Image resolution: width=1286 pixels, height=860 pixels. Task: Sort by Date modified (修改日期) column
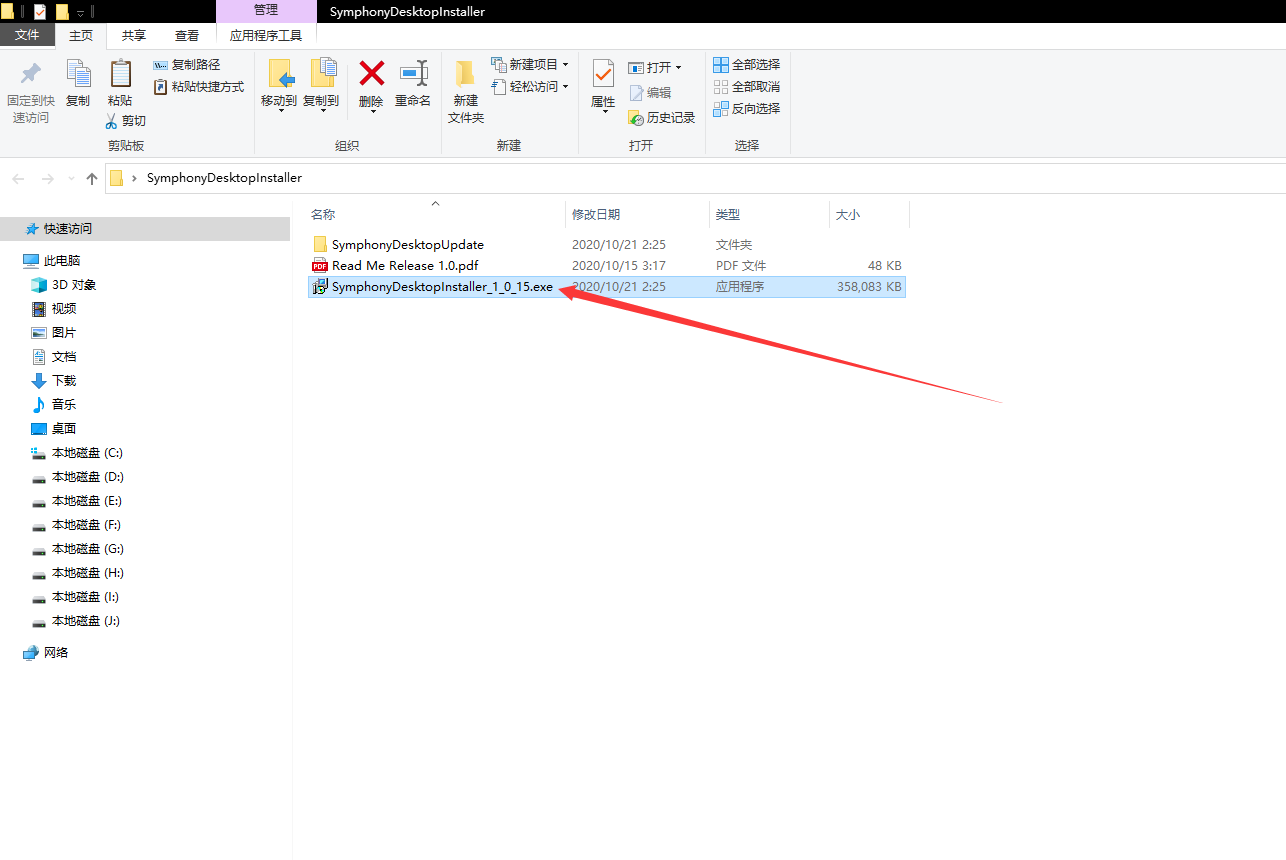[596, 215]
